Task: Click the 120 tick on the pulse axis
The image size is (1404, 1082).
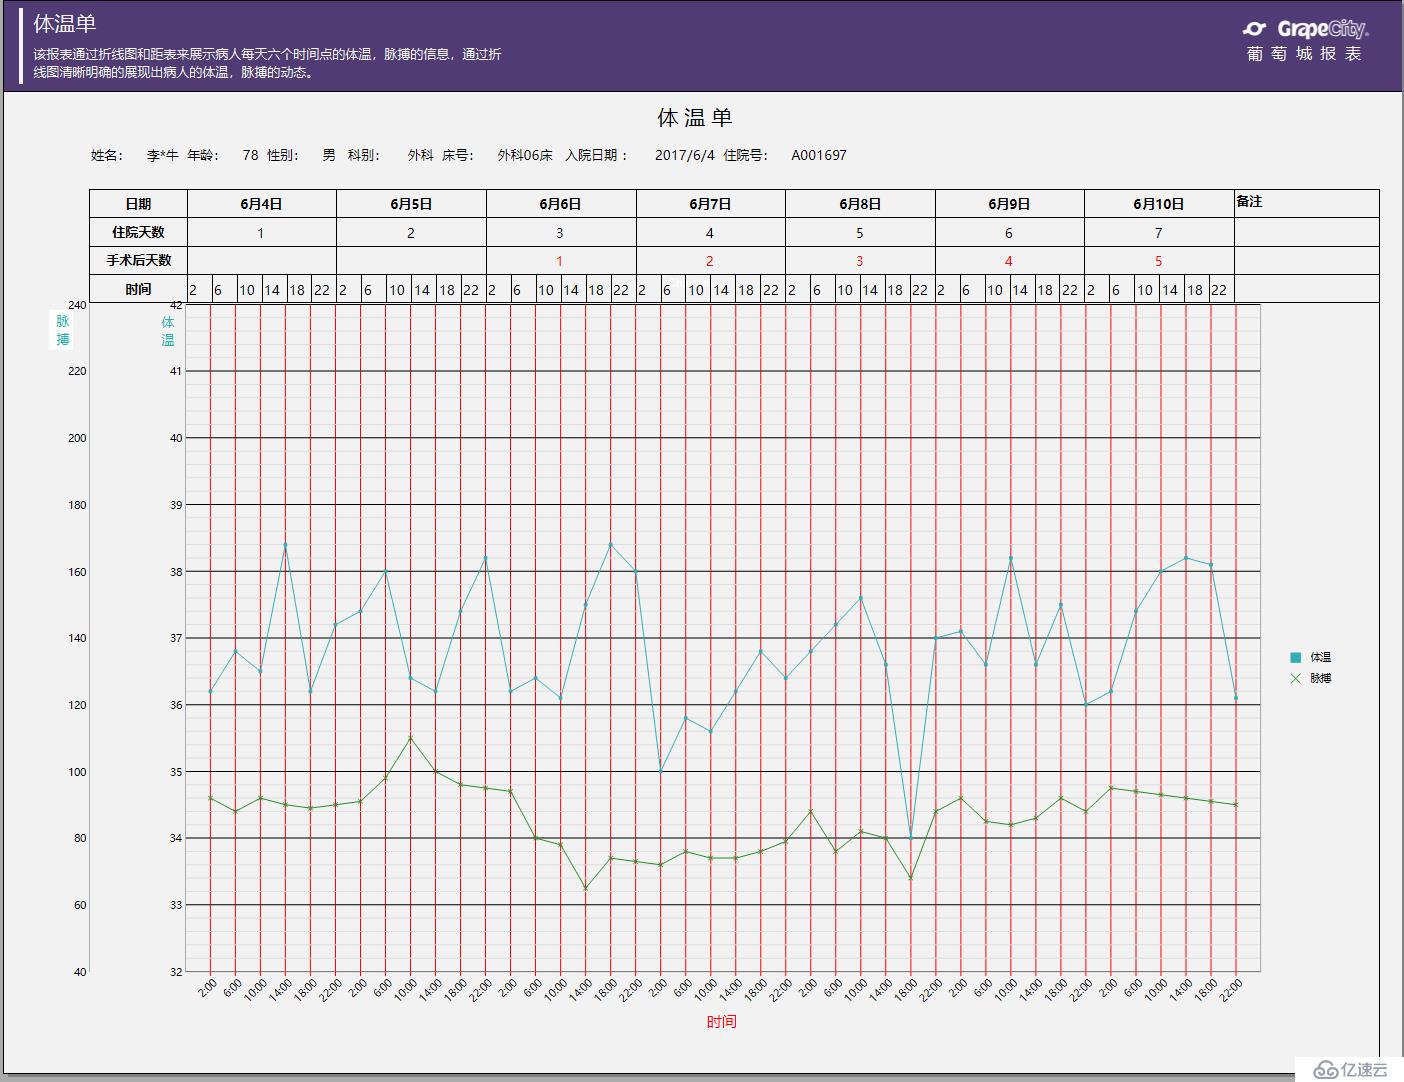Action: point(77,705)
